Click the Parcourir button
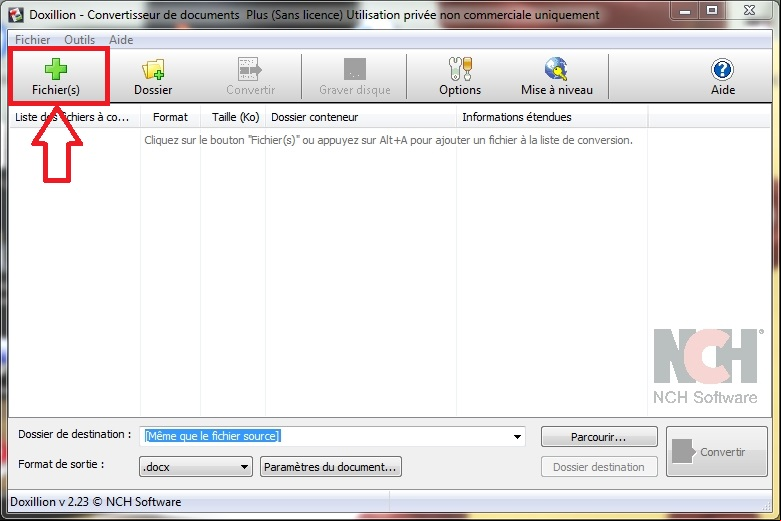The height and width of the screenshot is (521, 781). tap(599, 437)
